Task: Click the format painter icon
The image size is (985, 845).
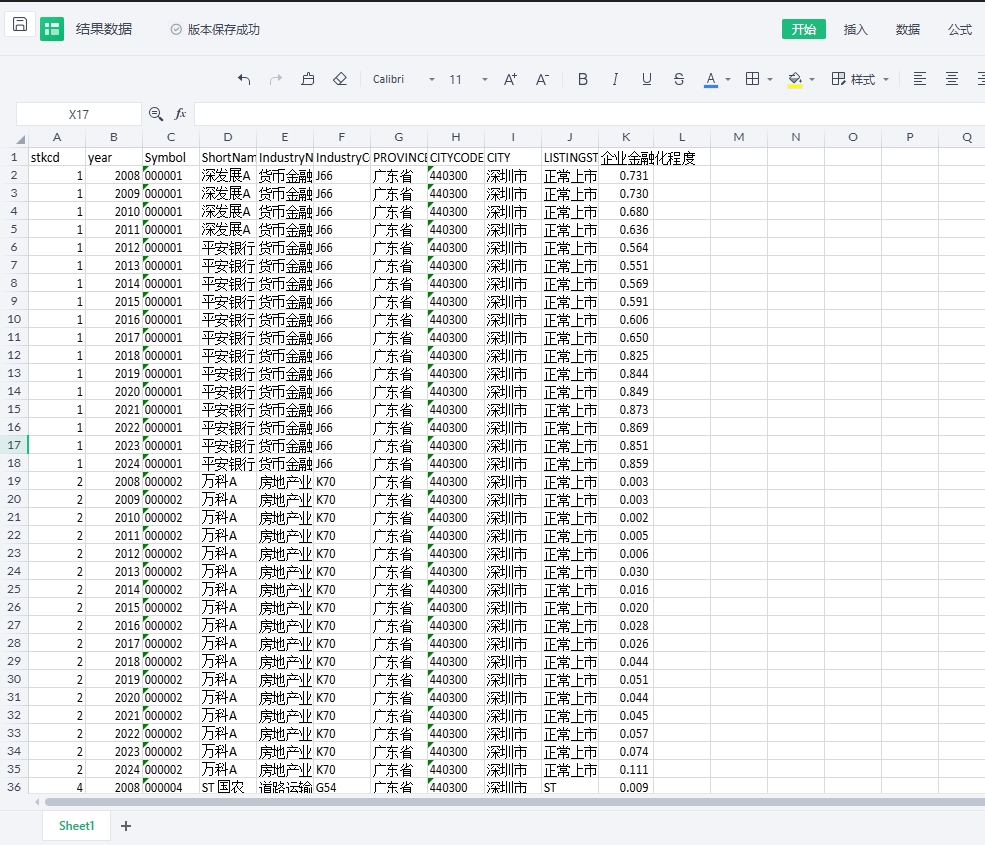Action: tap(308, 80)
